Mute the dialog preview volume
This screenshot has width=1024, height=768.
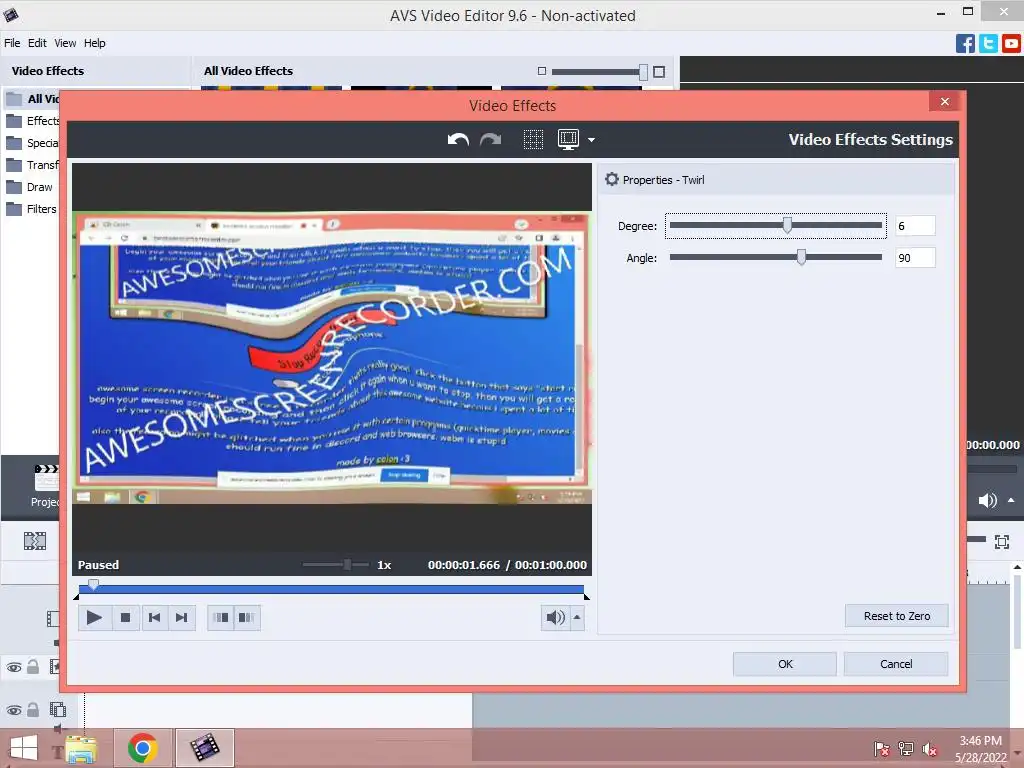tap(555, 617)
